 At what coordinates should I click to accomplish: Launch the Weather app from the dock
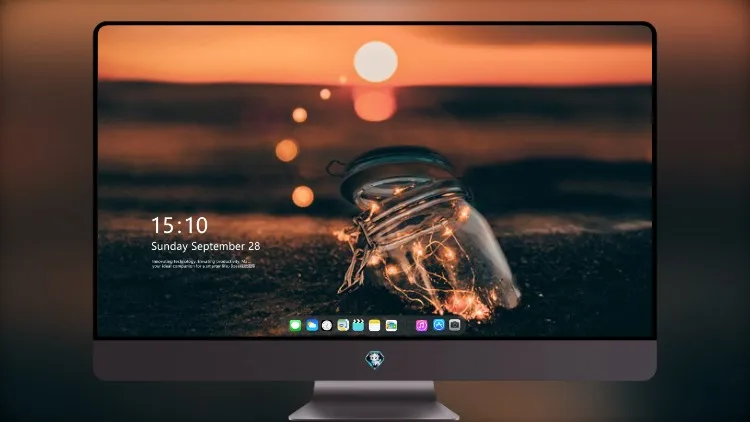coord(312,325)
